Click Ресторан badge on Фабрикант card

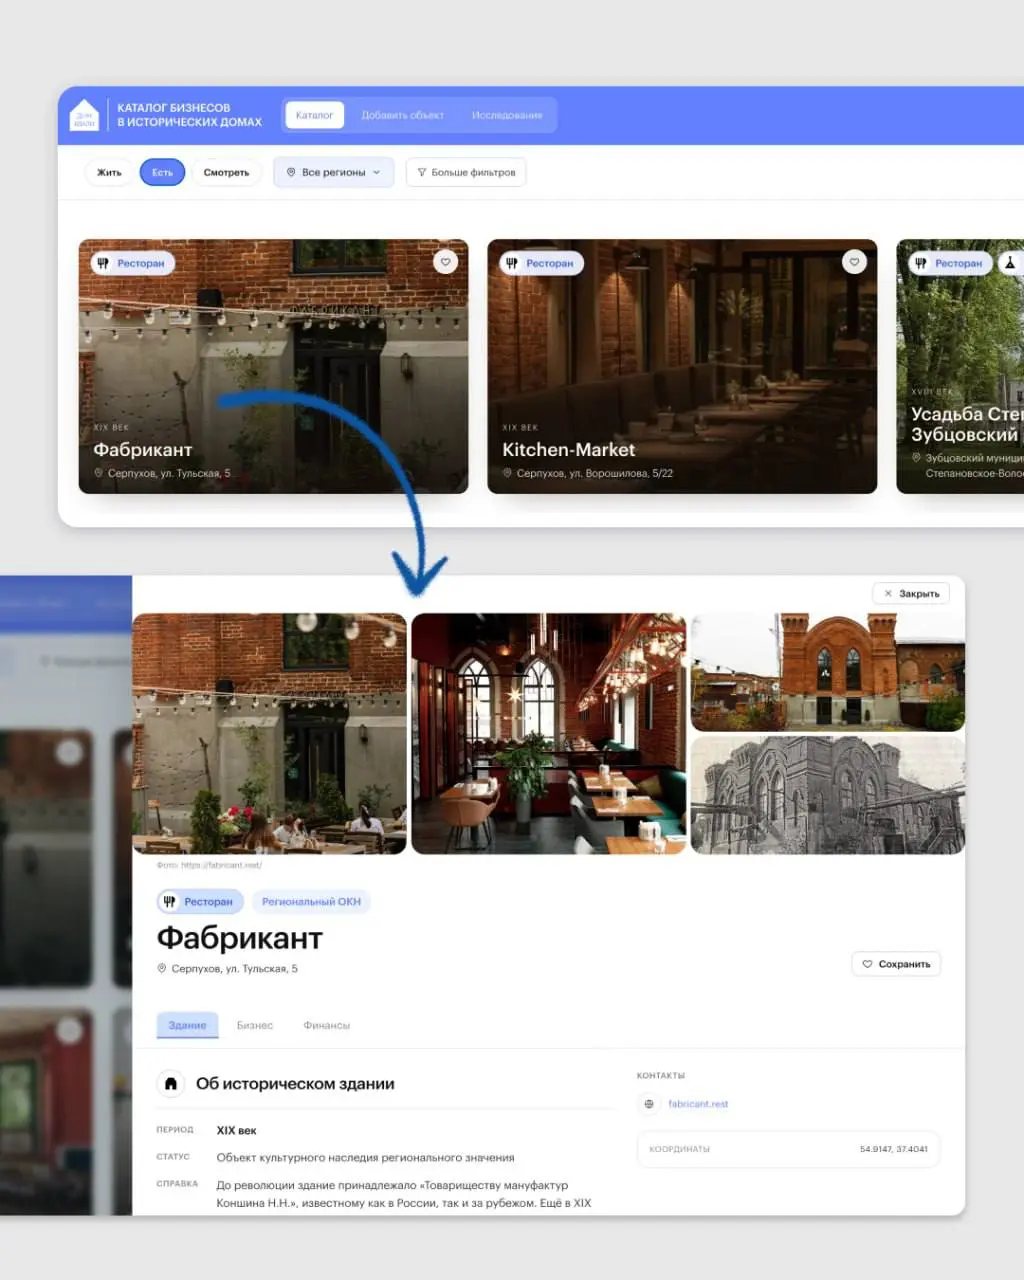coord(132,263)
